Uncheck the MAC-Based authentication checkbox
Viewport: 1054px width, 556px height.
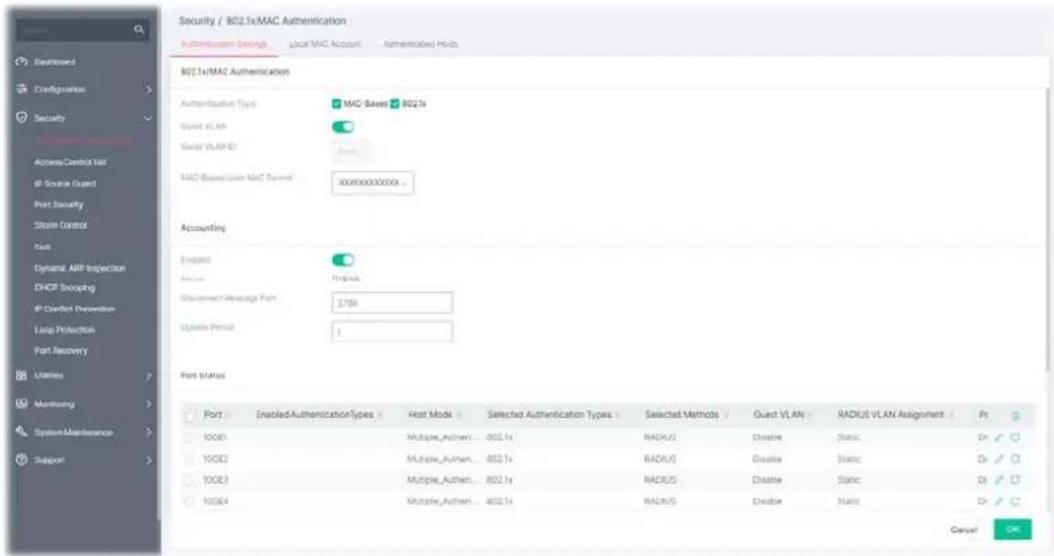pyautogui.click(x=337, y=104)
